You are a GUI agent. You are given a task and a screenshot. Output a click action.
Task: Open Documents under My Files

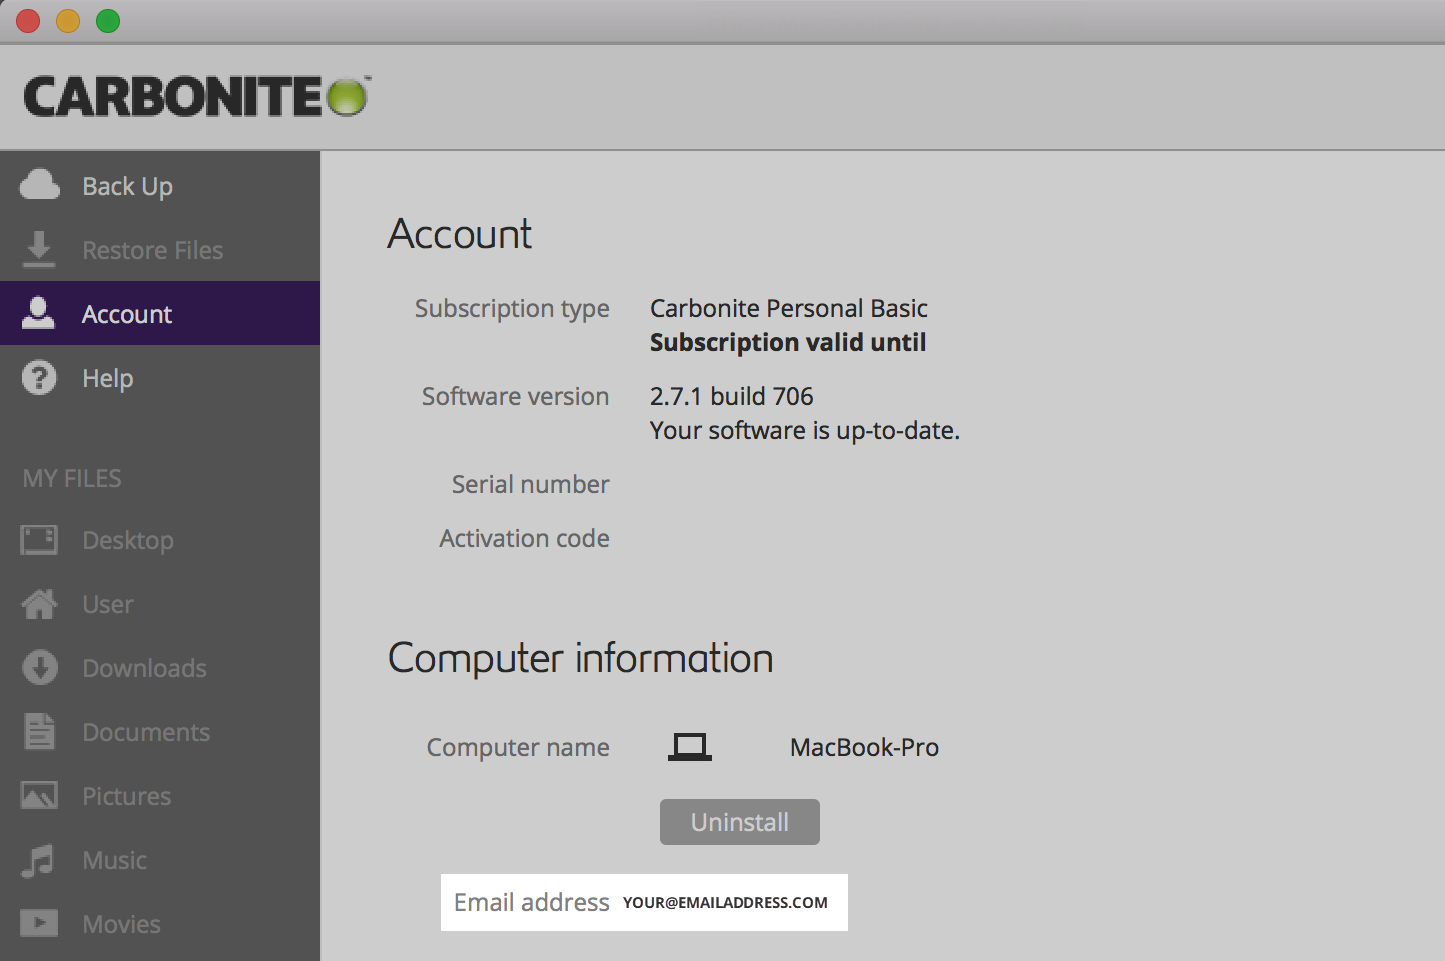(146, 732)
